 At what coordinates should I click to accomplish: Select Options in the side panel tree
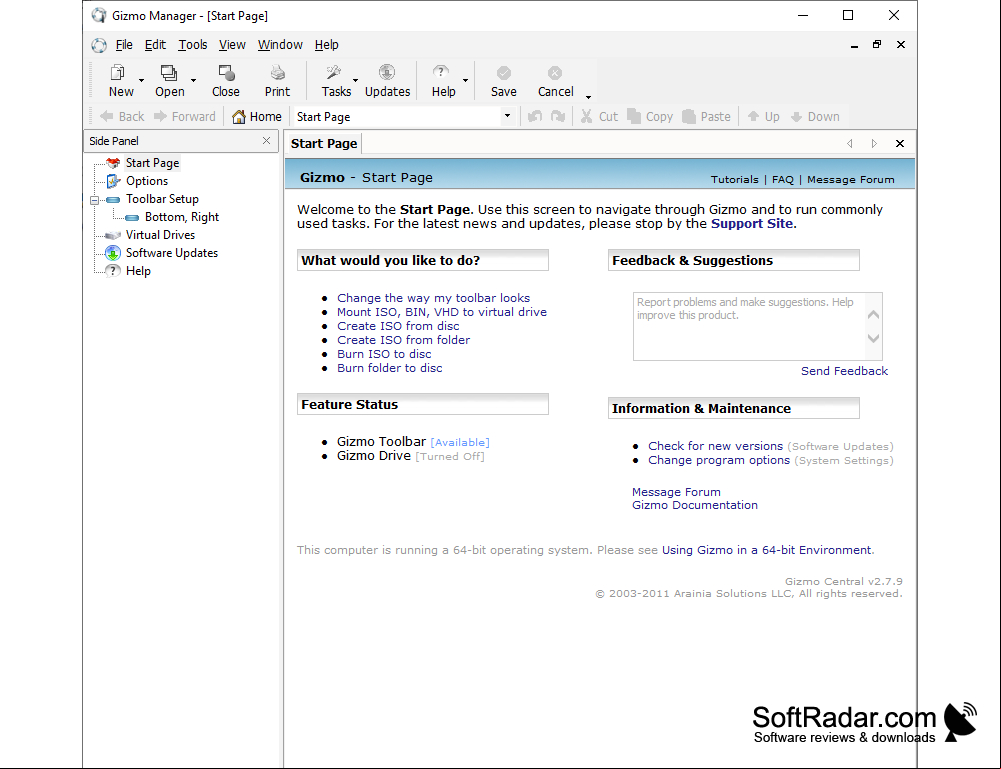point(147,181)
